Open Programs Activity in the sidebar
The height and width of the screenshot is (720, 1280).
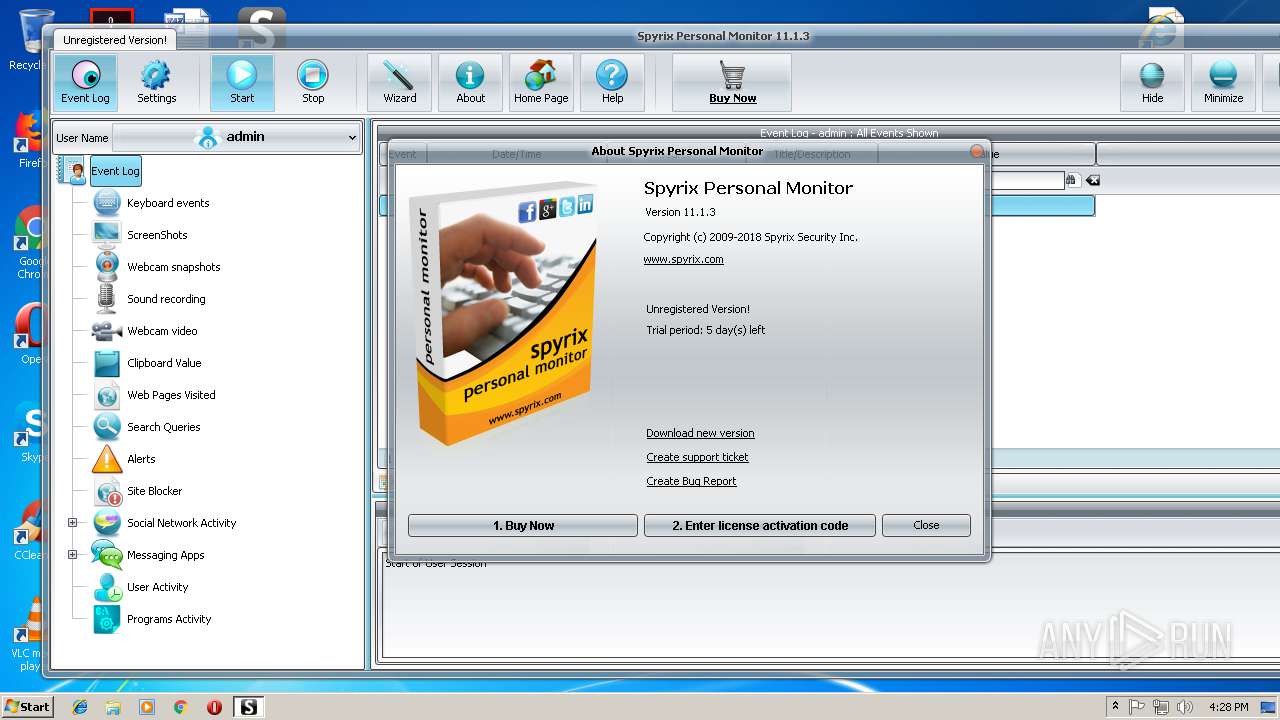169,619
